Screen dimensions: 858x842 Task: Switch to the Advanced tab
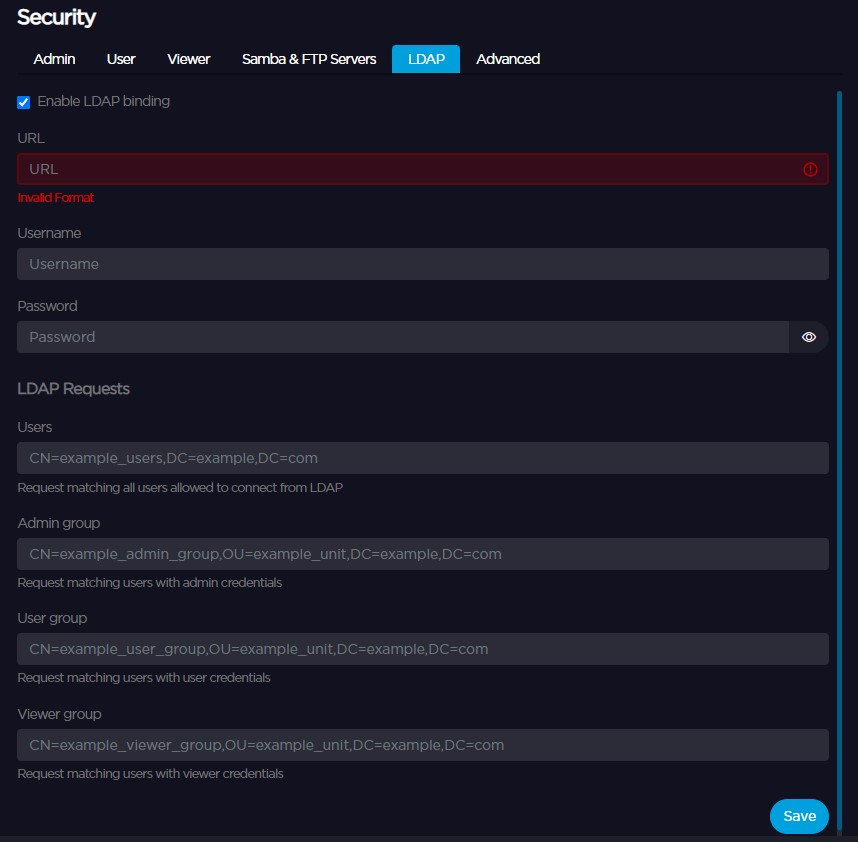(x=507, y=59)
